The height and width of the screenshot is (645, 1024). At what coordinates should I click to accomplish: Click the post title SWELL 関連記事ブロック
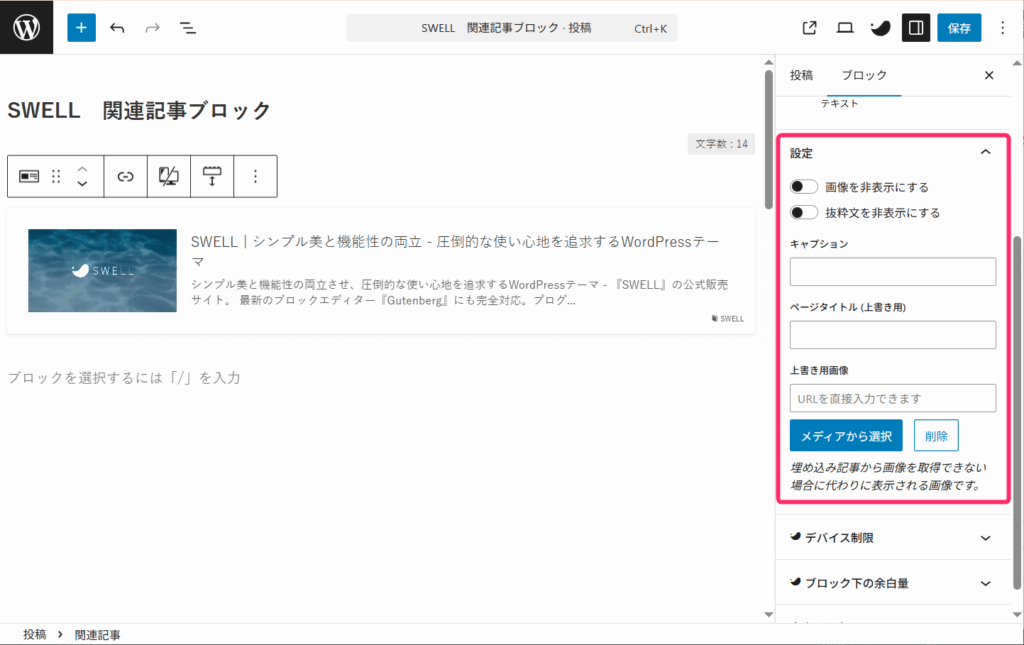click(x=138, y=110)
